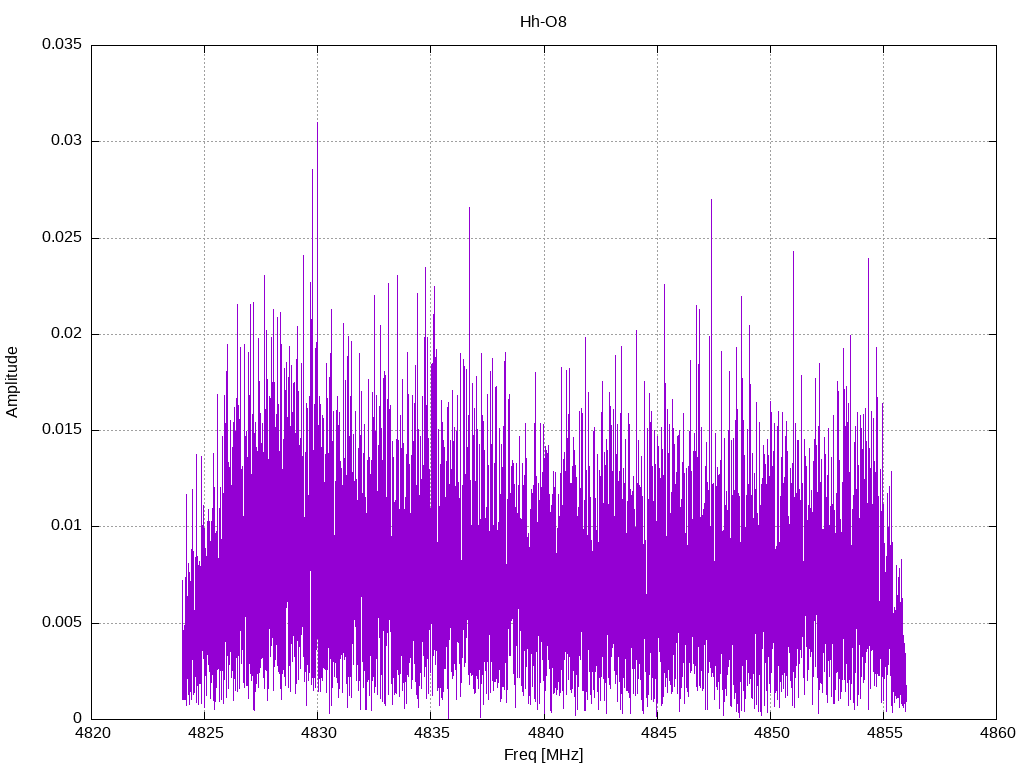Click the y-axis tick label 0.035
Viewport: 1024px width, 768px height.
click(x=62, y=44)
